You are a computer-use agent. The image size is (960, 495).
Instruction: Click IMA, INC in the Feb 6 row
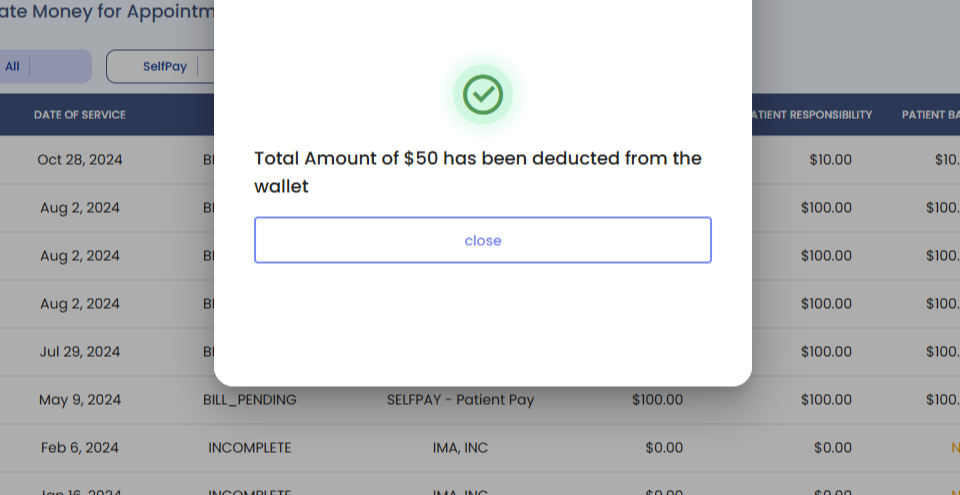(x=460, y=448)
